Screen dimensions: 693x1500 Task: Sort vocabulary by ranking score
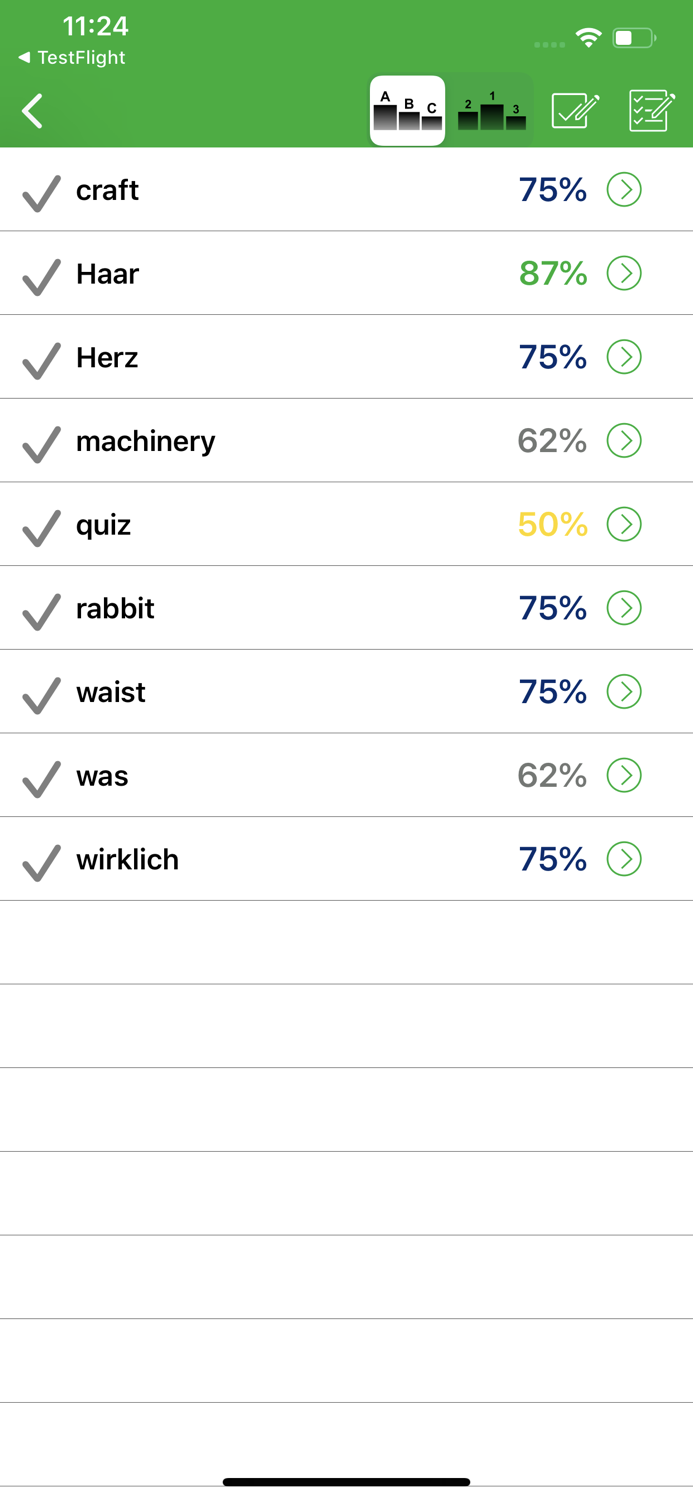(x=490, y=110)
